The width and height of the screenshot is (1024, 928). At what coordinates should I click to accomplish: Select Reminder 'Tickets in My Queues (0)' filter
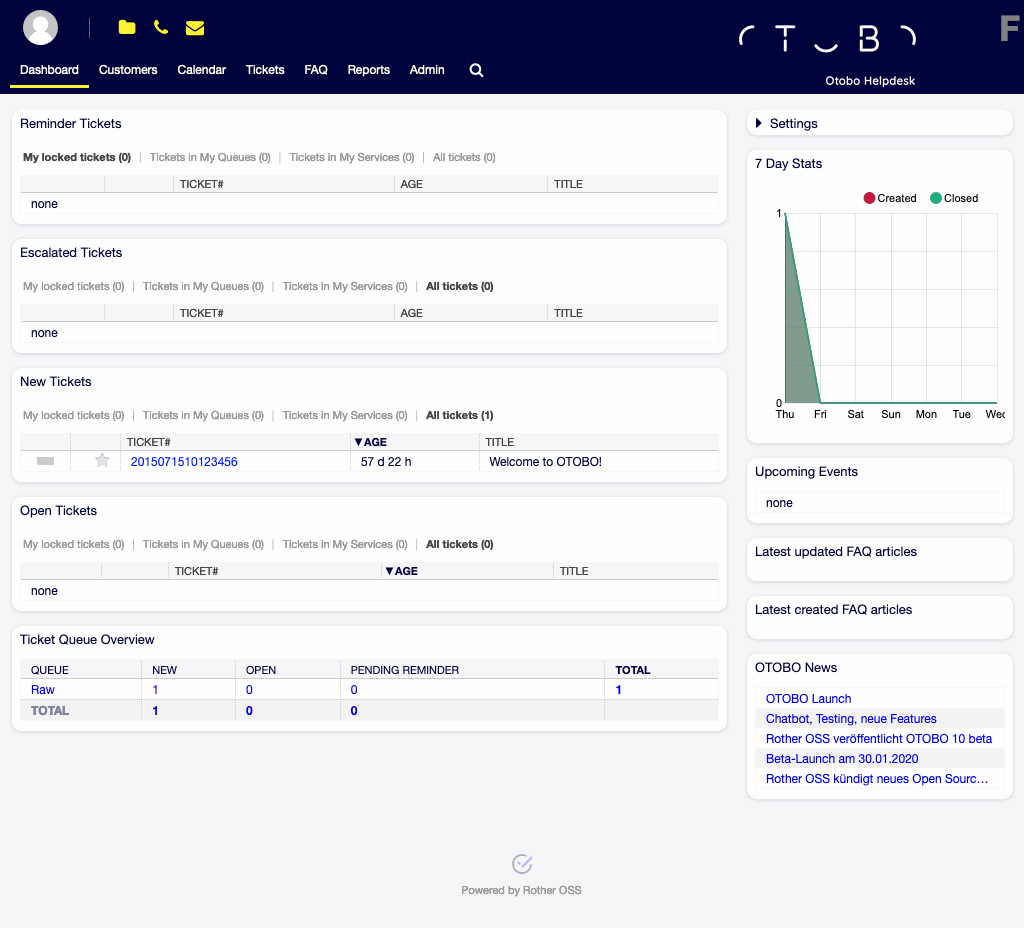[x=210, y=157]
